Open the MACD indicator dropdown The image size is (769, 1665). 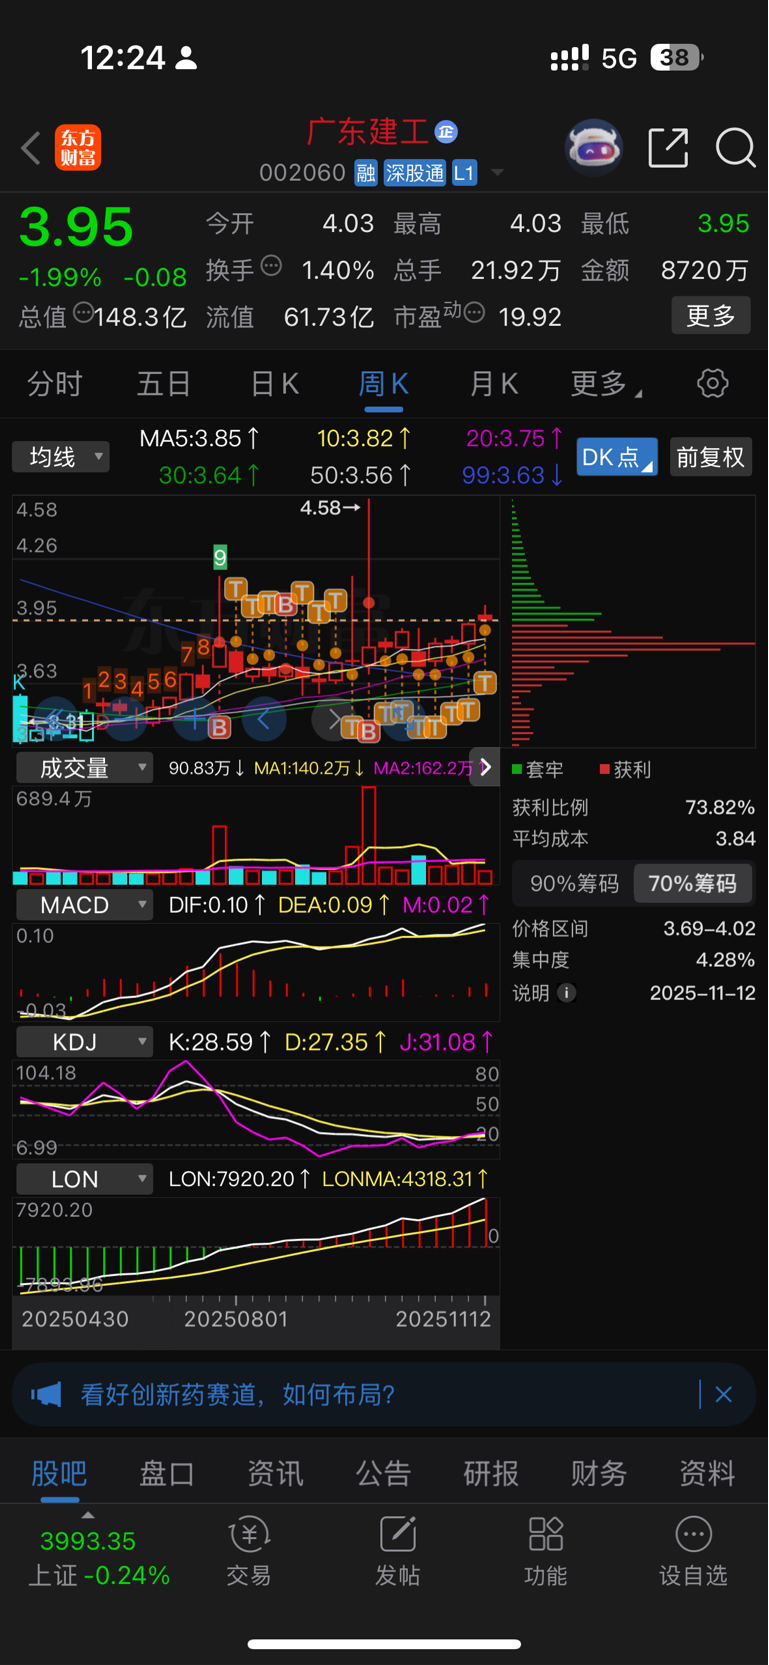[85, 905]
